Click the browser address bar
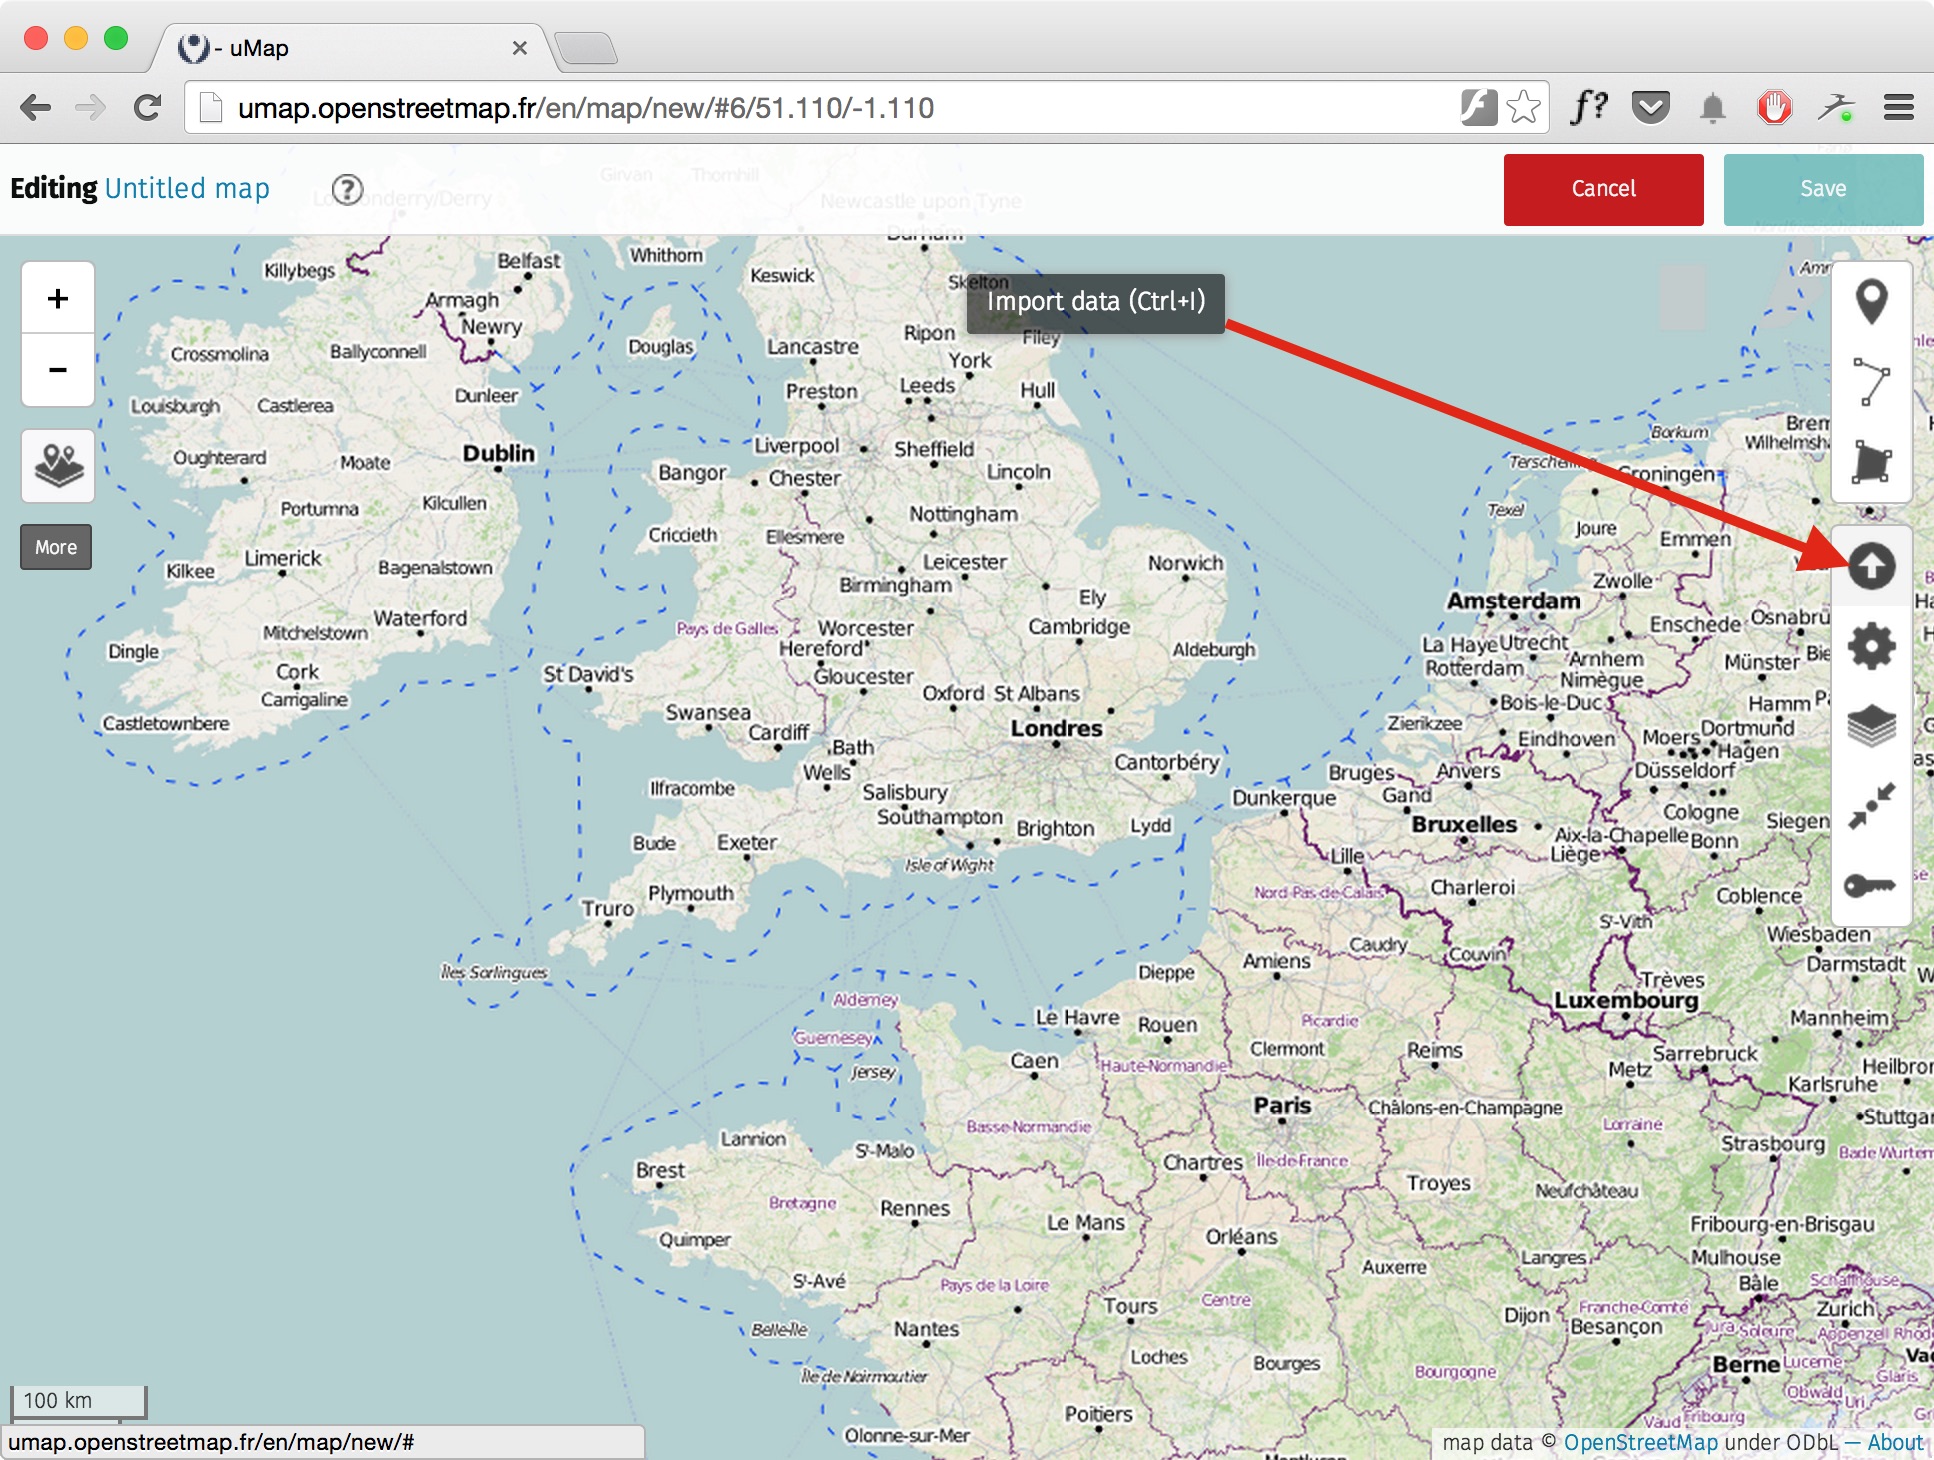1934x1460 pixels. coord(840,108)
